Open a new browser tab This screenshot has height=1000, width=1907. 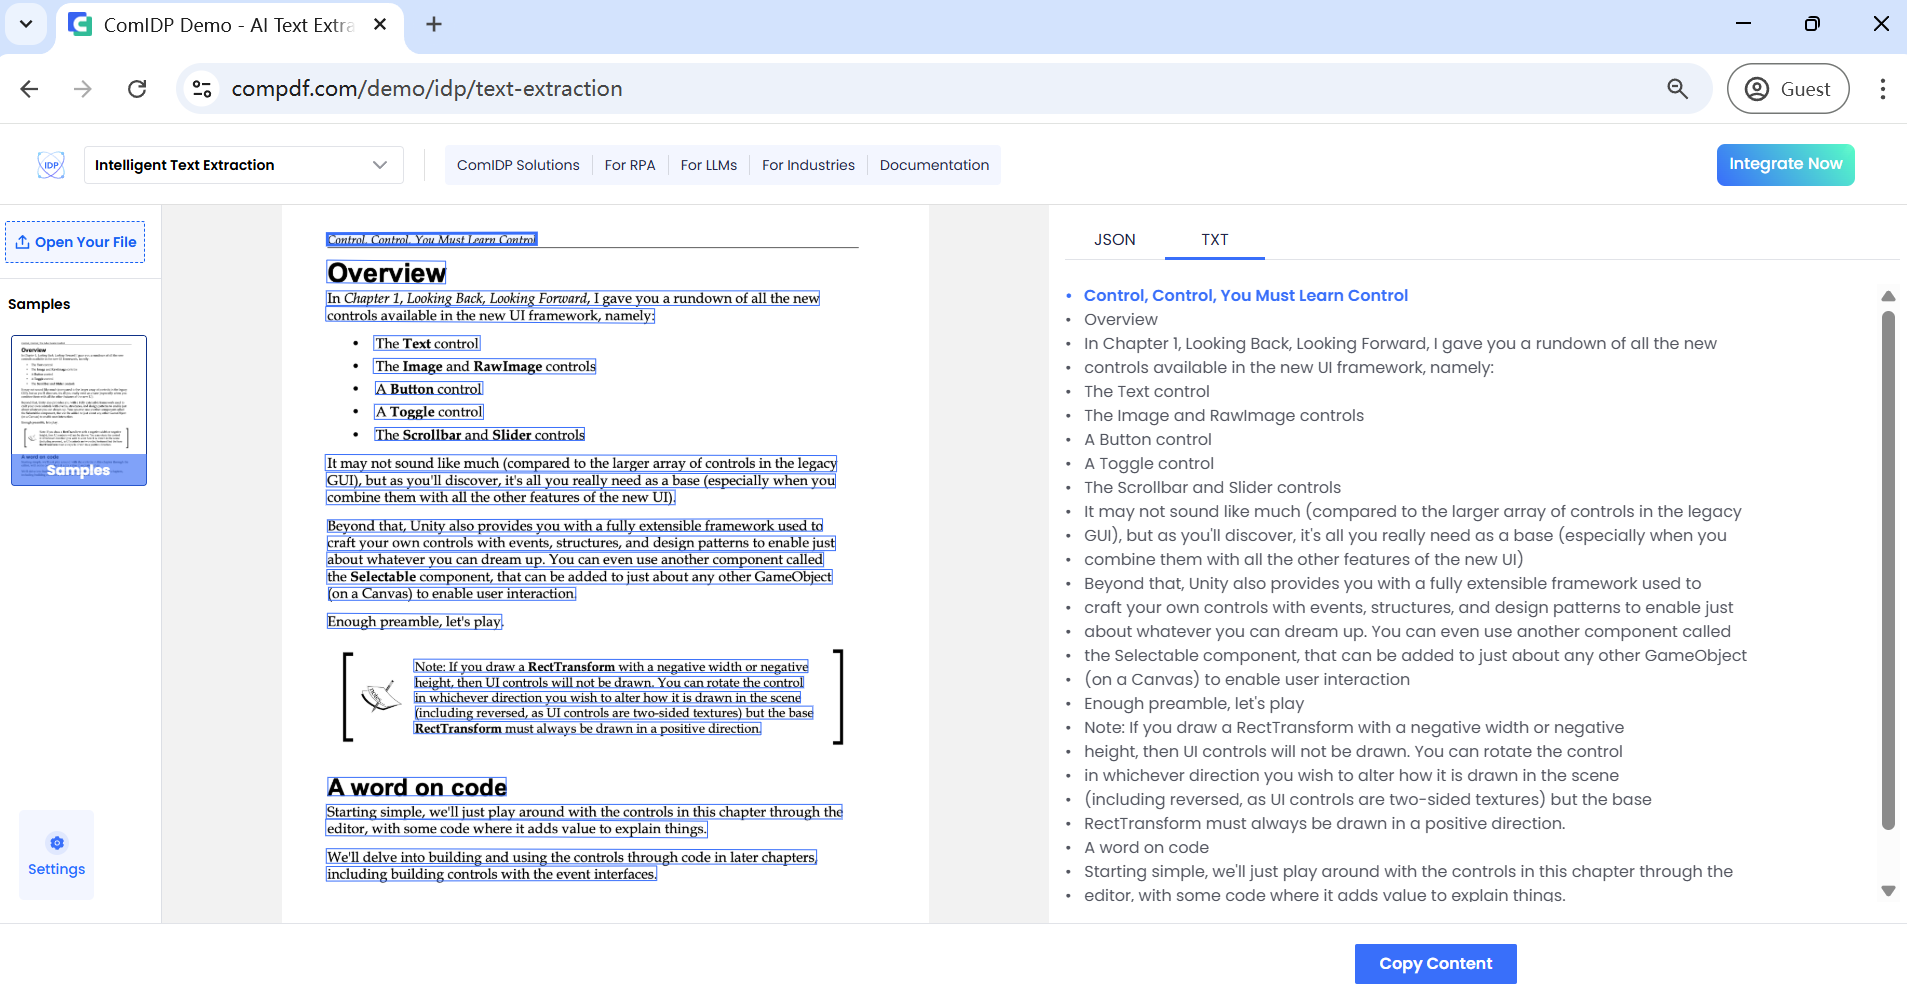point(434,25)
